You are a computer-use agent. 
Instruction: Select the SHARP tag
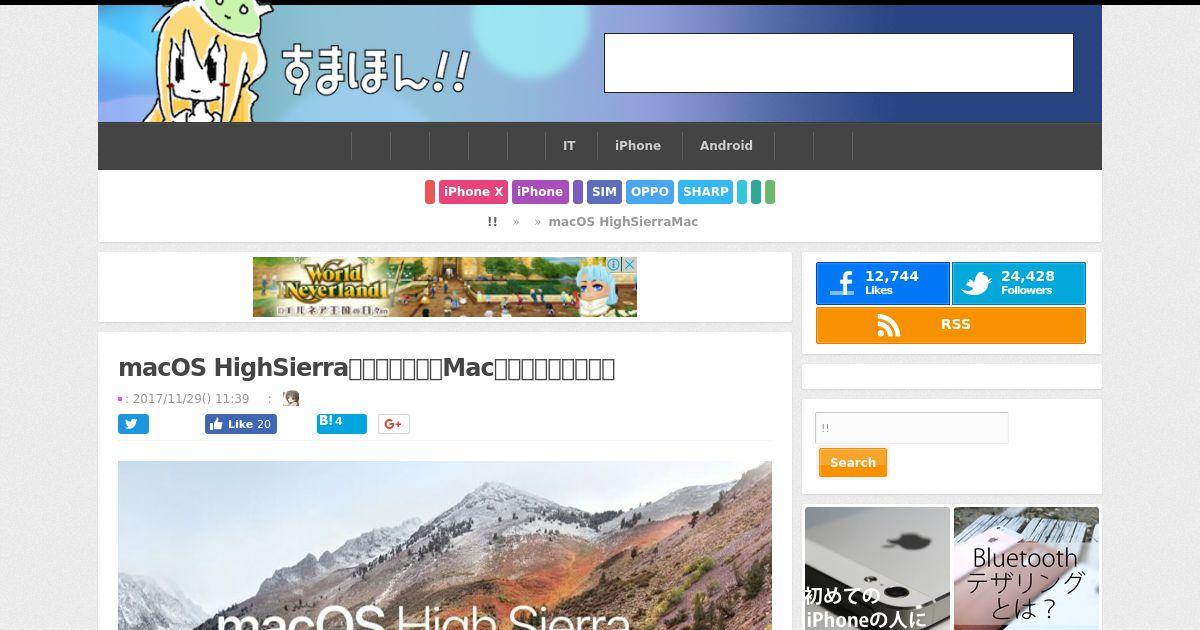[706, 192]
